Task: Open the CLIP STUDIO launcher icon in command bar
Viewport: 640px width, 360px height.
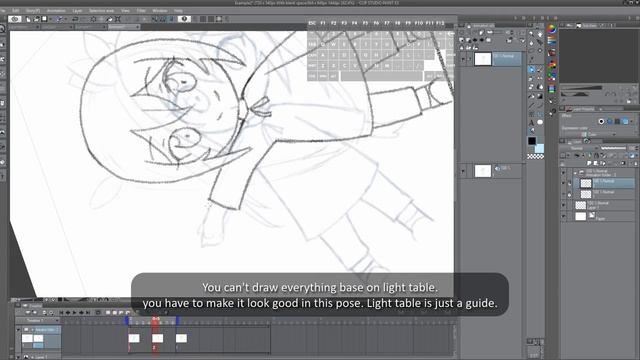Action: click(15, 19)
